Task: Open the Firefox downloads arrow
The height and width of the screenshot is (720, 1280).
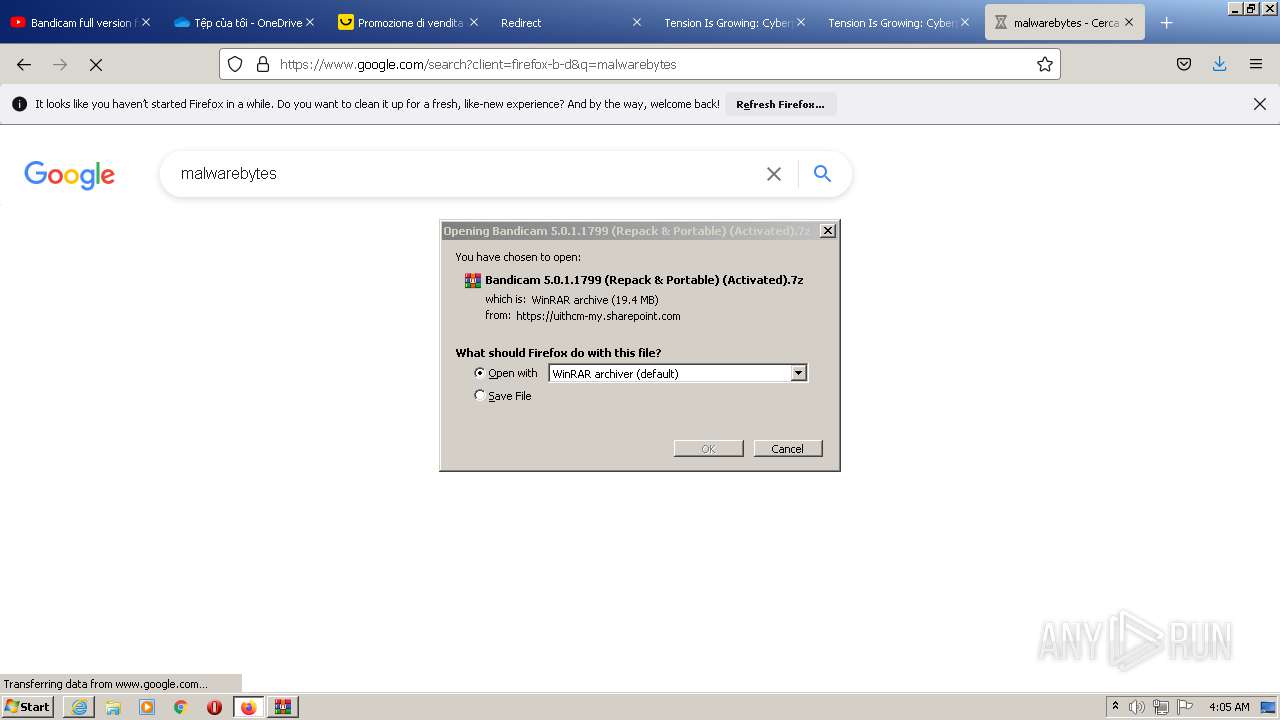Action: coord(1220,64)
